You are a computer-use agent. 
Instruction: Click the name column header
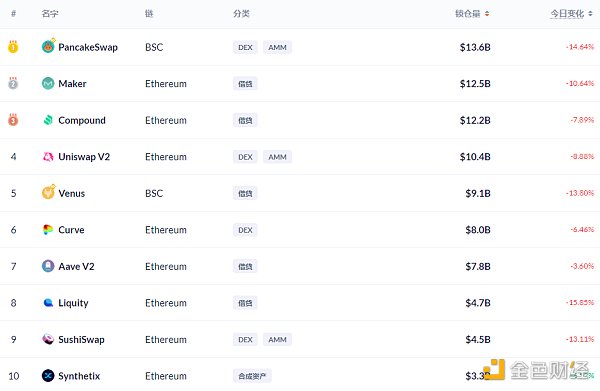(50, 14)
